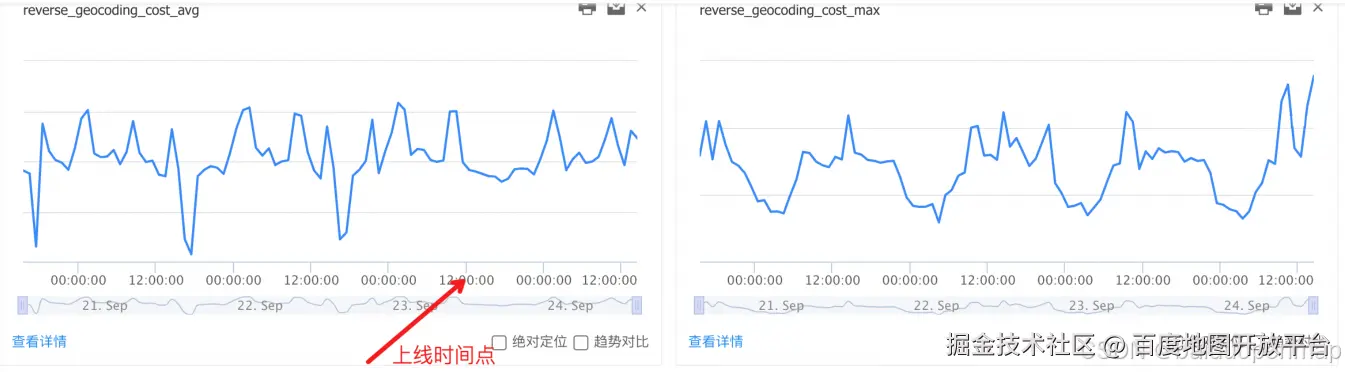Image resolution: width=1345 pixels, height=372 pixels.
Task: Enable the 趋势对比 checkbox
Action: 580,342
